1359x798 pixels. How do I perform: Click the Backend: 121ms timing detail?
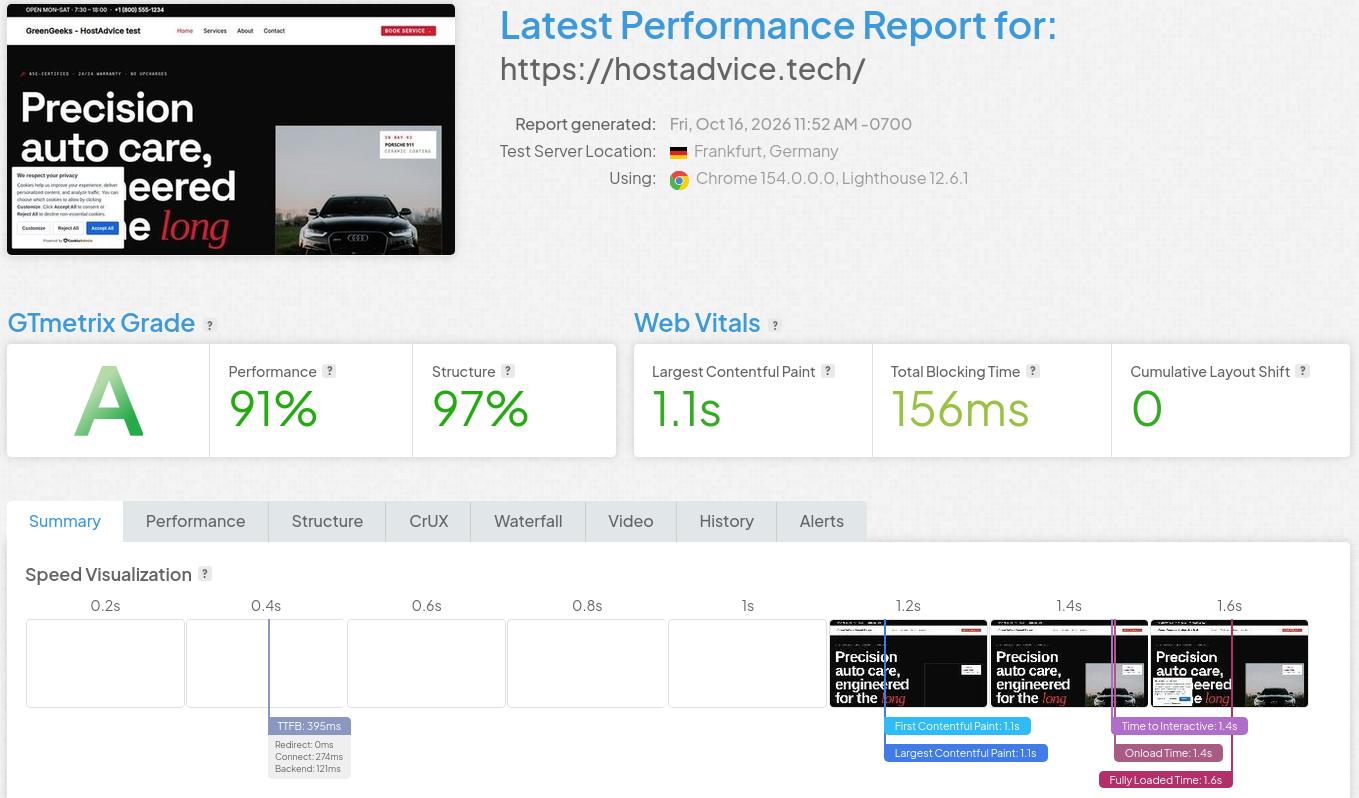pos(308,769)
